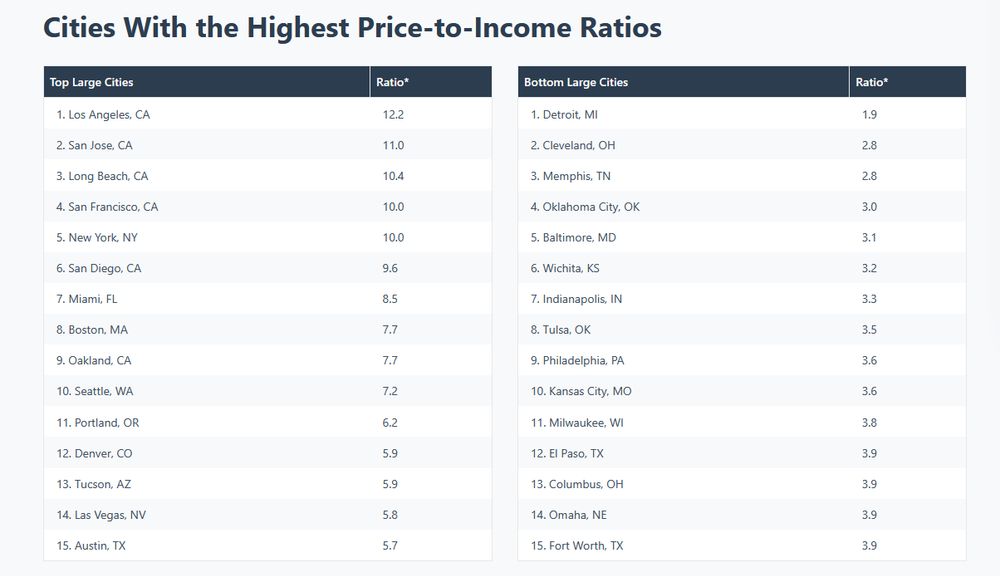Click '15. Fort Worth, TX' row

pos(742,545)
